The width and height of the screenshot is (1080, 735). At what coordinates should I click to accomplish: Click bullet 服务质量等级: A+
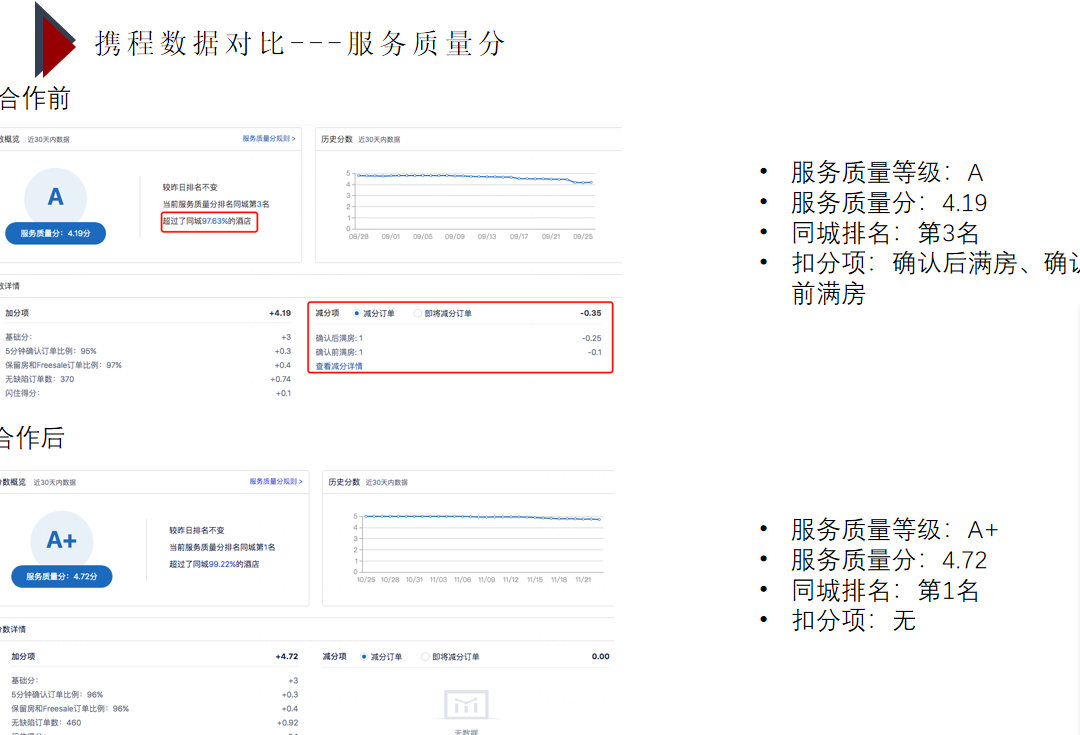(x=894, y=530)
